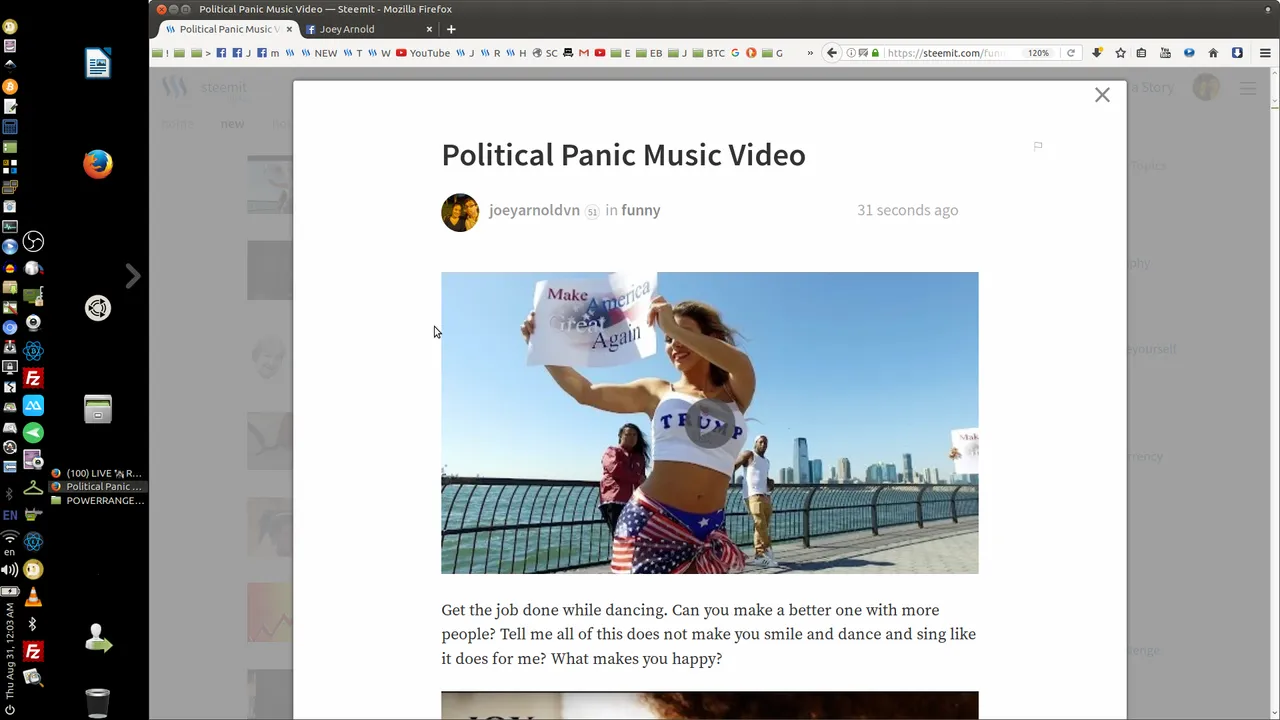
Task: Open the author joeyarnoldvn profile link
Action: coord(534,210)
